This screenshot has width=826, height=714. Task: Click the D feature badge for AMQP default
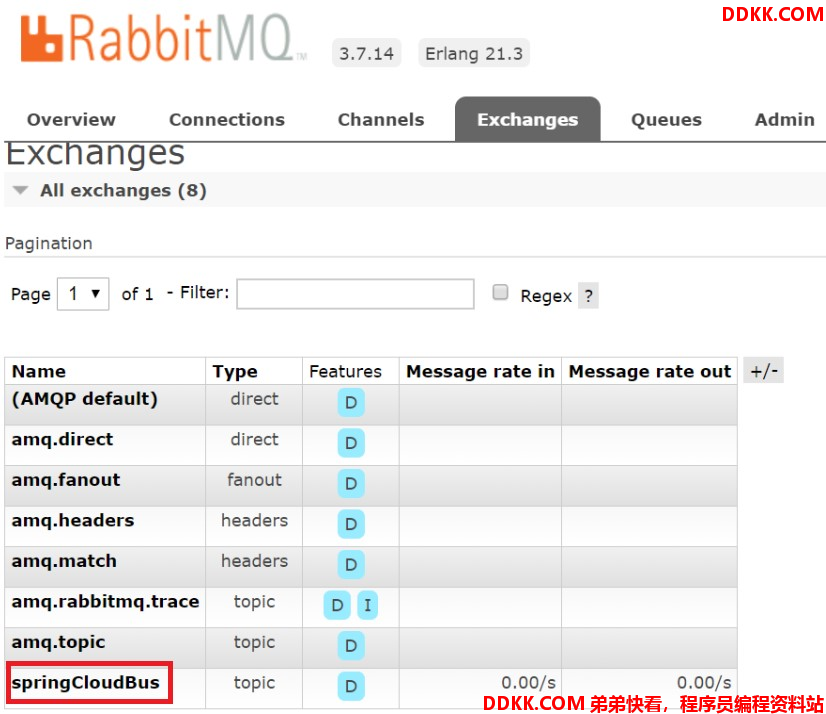click(351, 403)
